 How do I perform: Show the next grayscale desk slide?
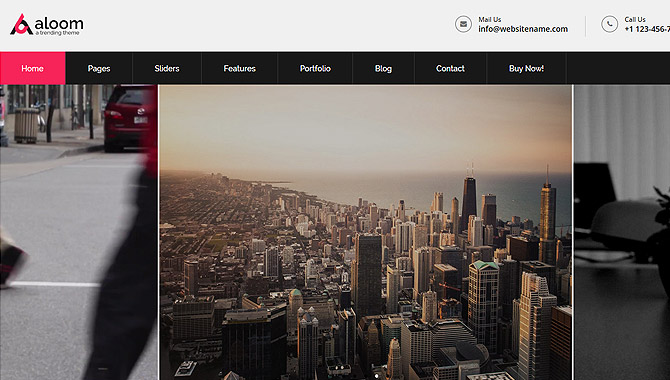tap(622, 232)
